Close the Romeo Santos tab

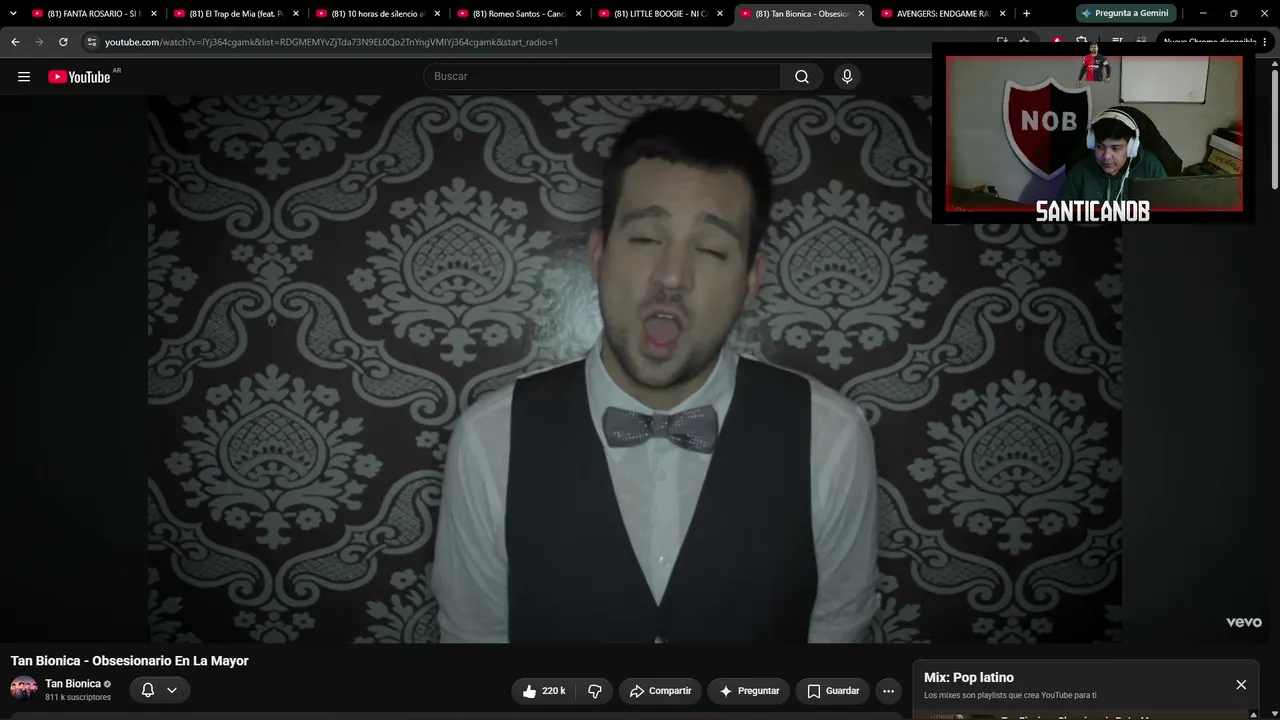(x=579, y=14)
